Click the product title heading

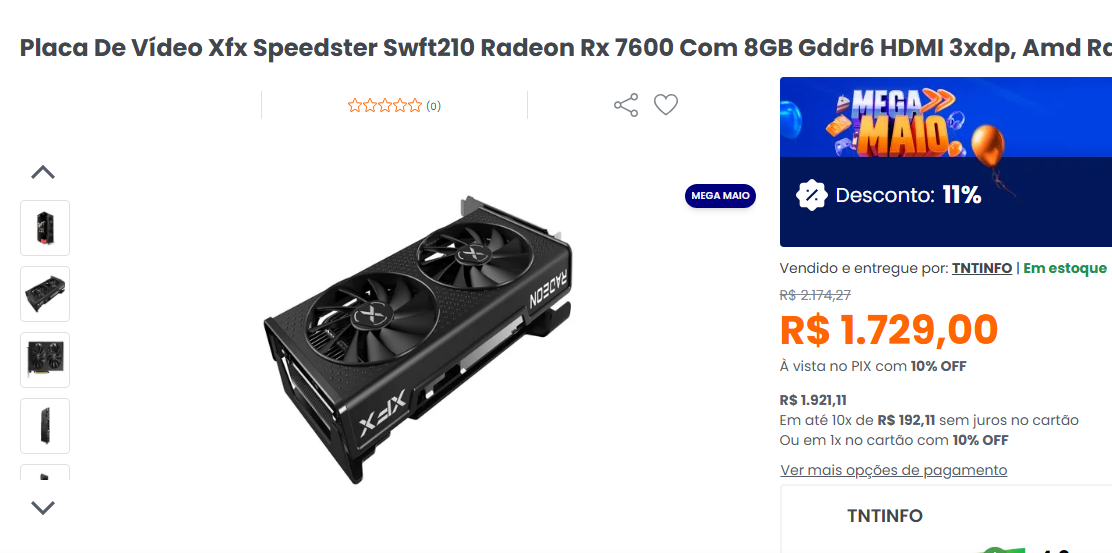(x=566, y=48)
